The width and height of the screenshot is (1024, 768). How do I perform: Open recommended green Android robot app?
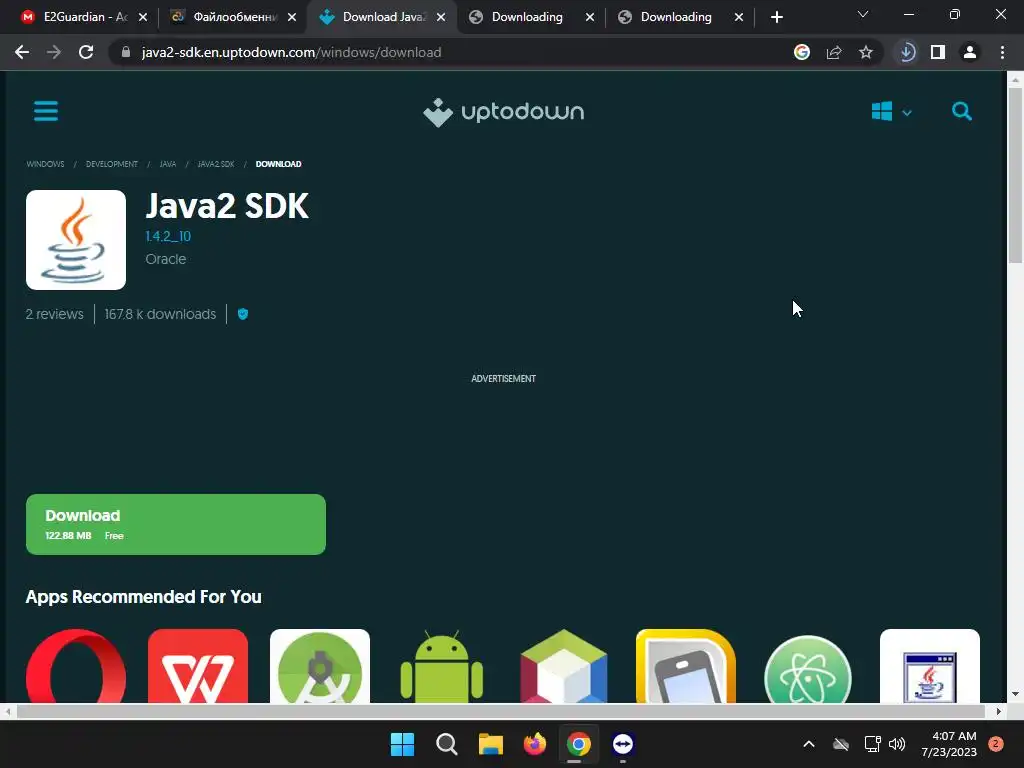(x=441, y=666)
